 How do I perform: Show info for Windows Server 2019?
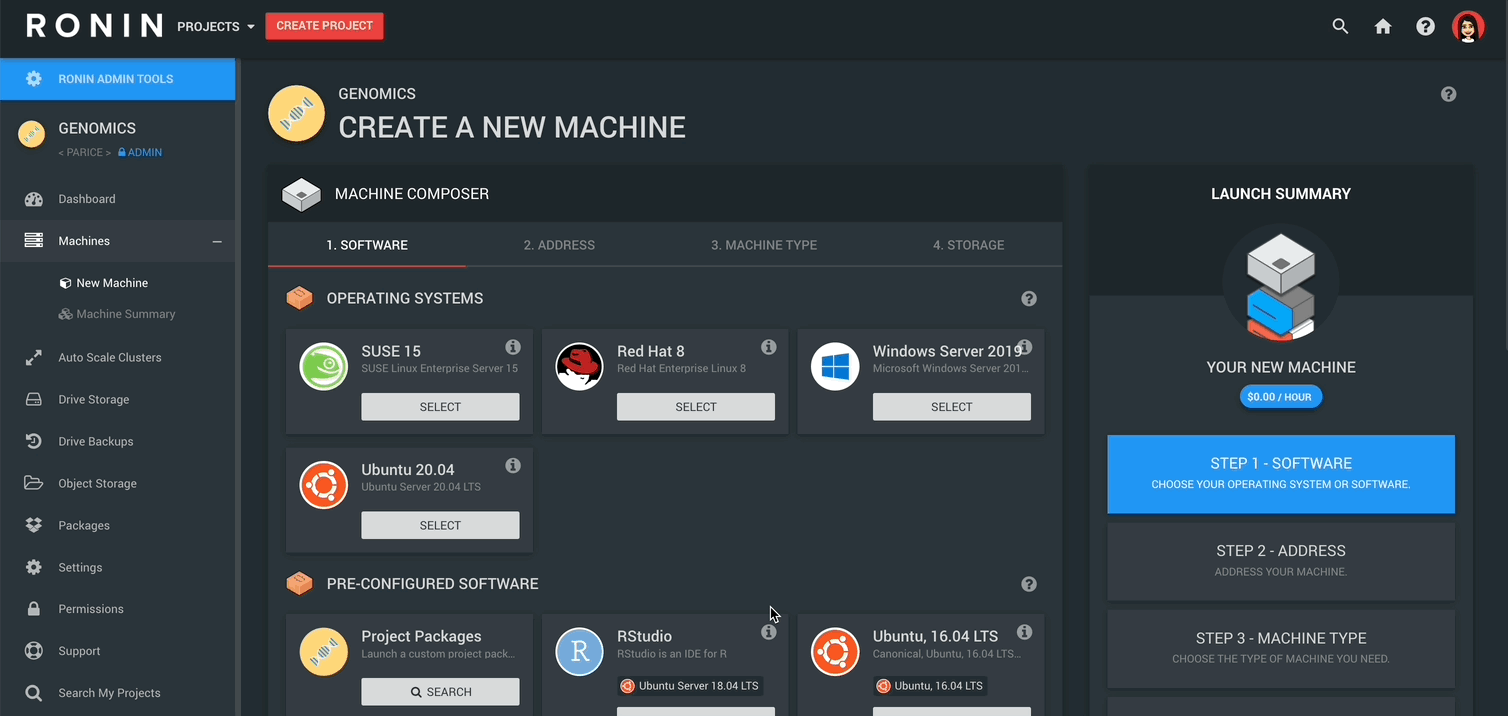click(x=1025, y=347)
